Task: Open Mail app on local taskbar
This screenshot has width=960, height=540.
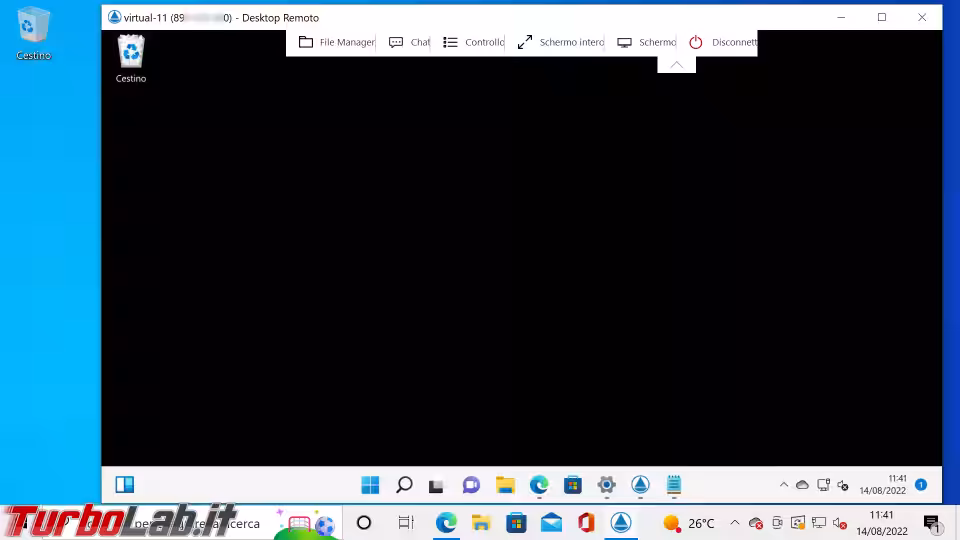Action: 551,523
